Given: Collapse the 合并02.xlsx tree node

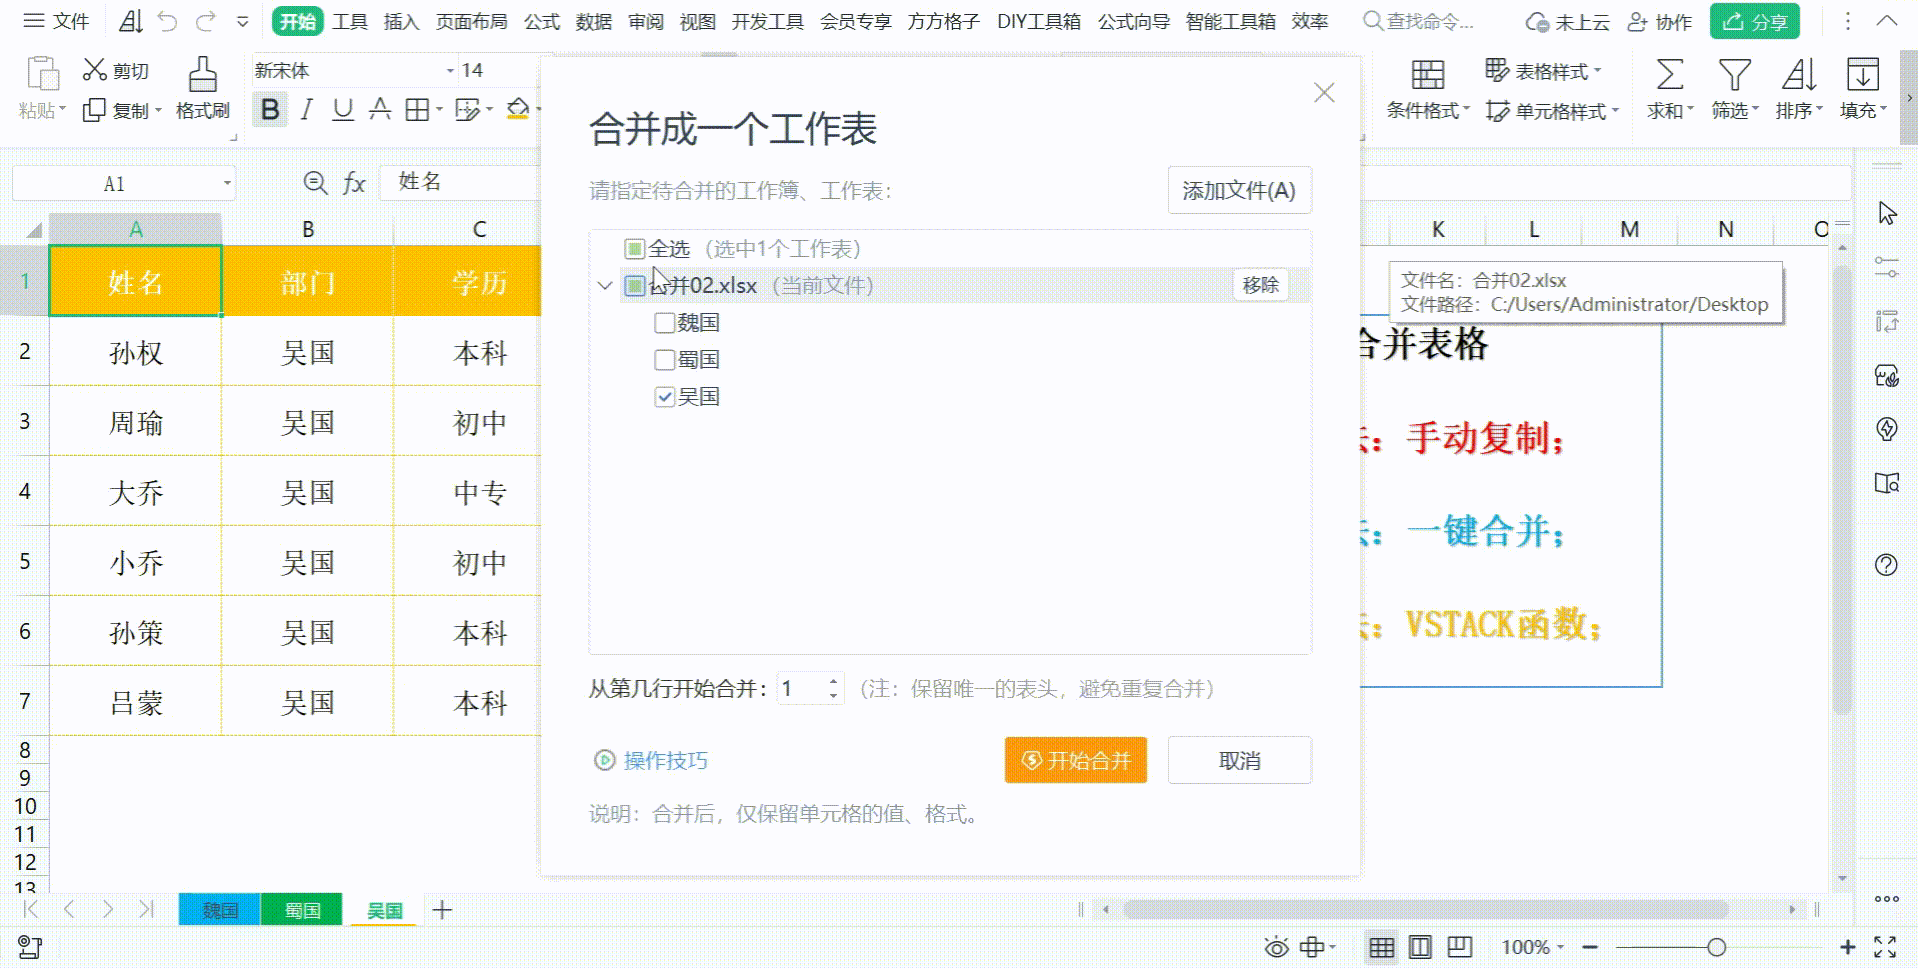Looking at the screenshot, I should point(604,286).
